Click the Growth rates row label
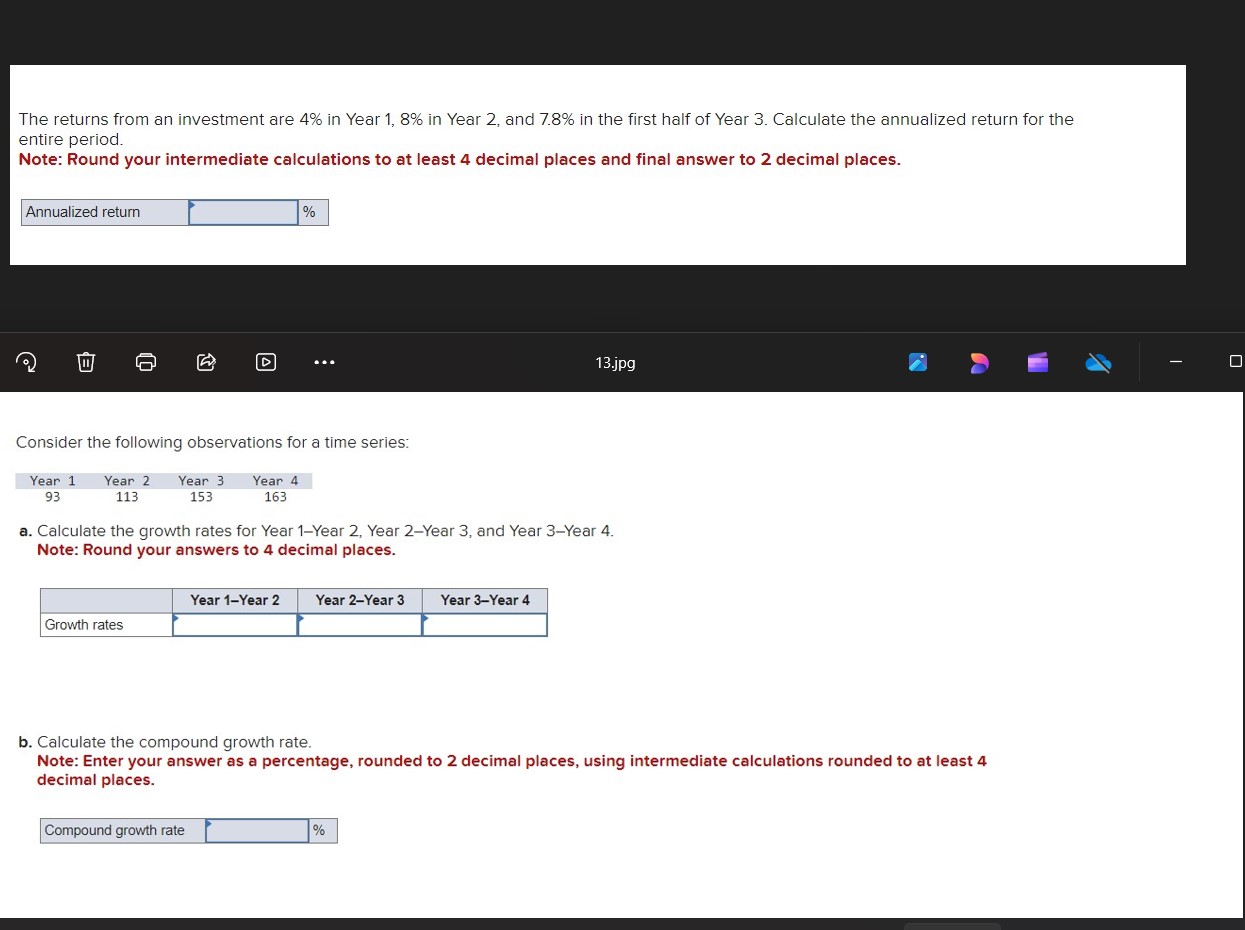 coord(107,625)
